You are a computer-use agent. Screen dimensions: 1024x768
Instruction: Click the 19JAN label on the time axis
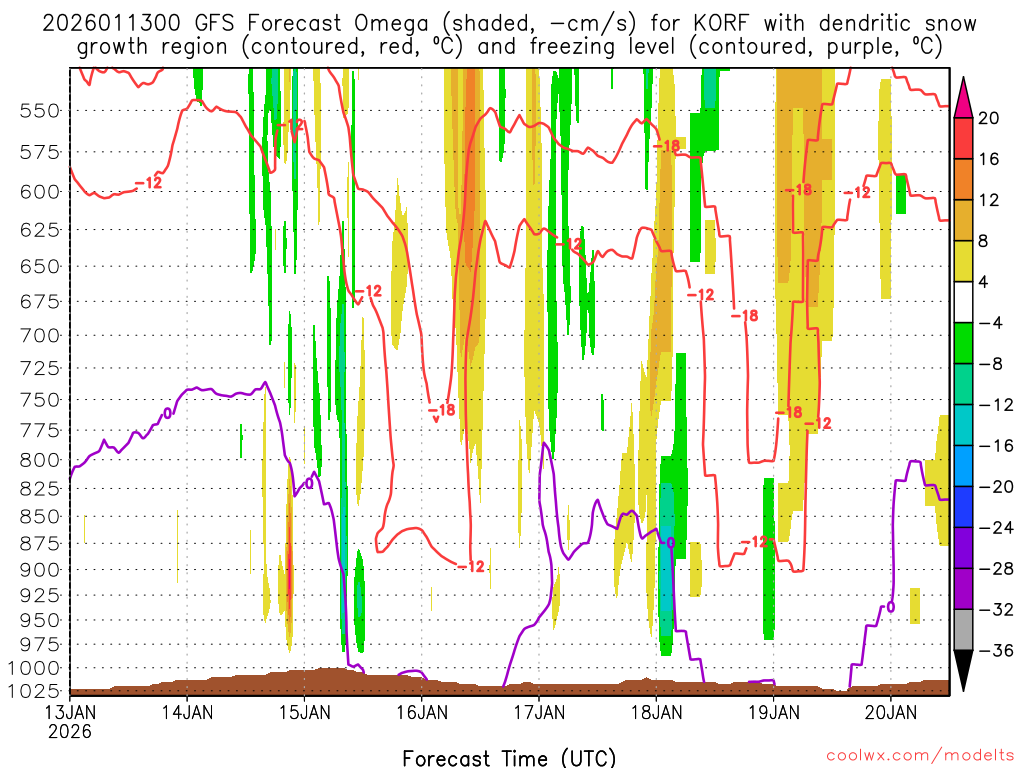click(x=774, y=712)
